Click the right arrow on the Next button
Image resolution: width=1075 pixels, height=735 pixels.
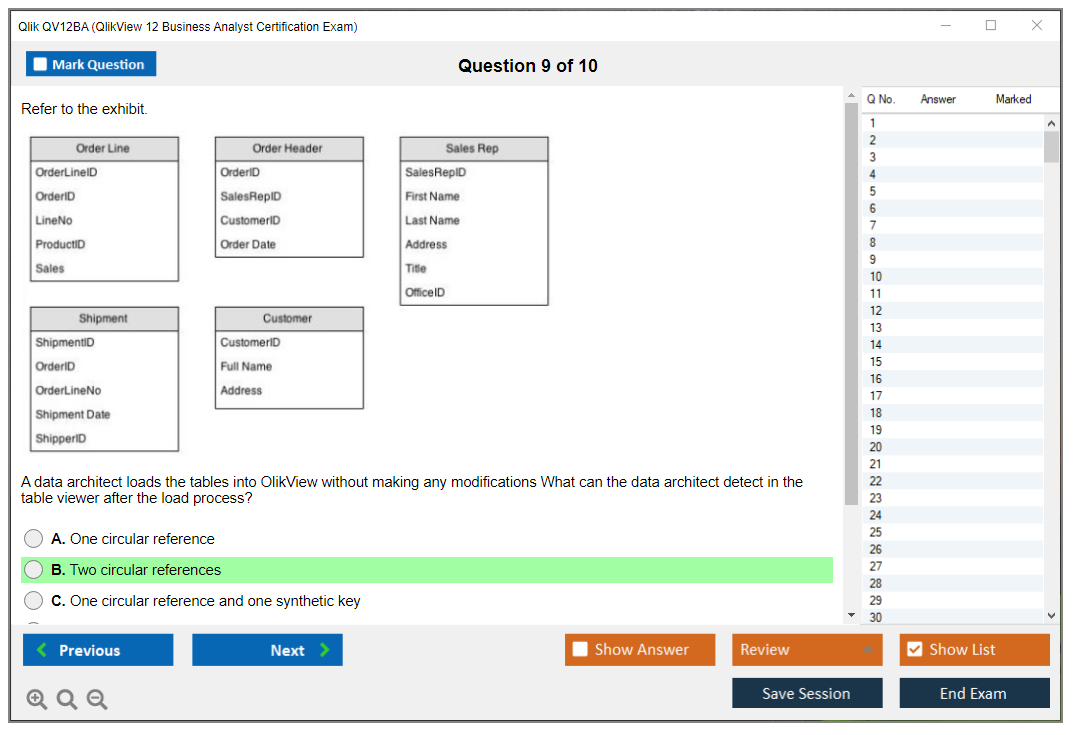(x=325, y=650)
